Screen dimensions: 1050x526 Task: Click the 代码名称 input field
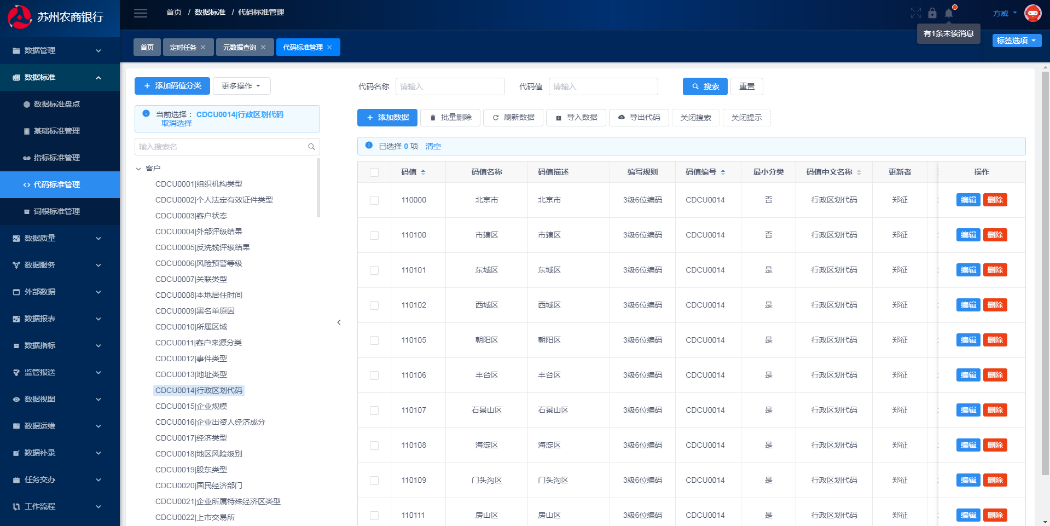point(449,86)
